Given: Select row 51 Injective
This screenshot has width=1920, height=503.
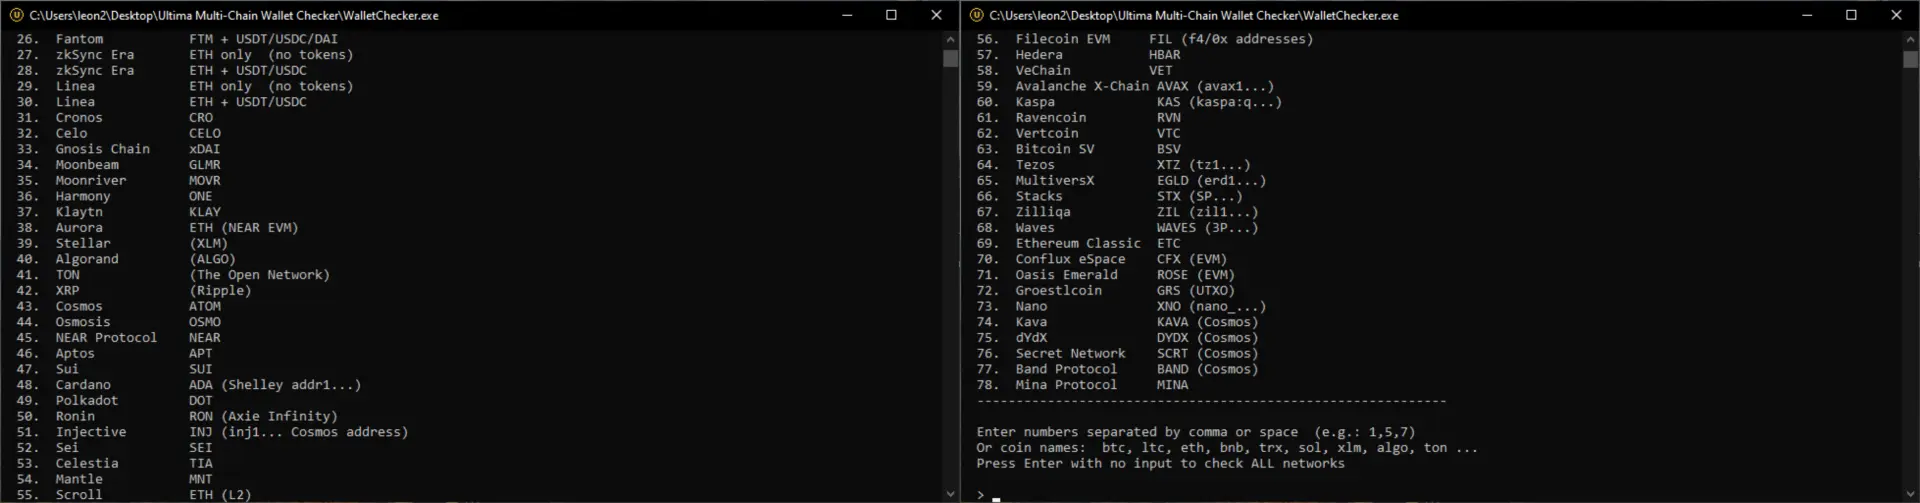Looking at the screenshot, I should pos(212,432).
